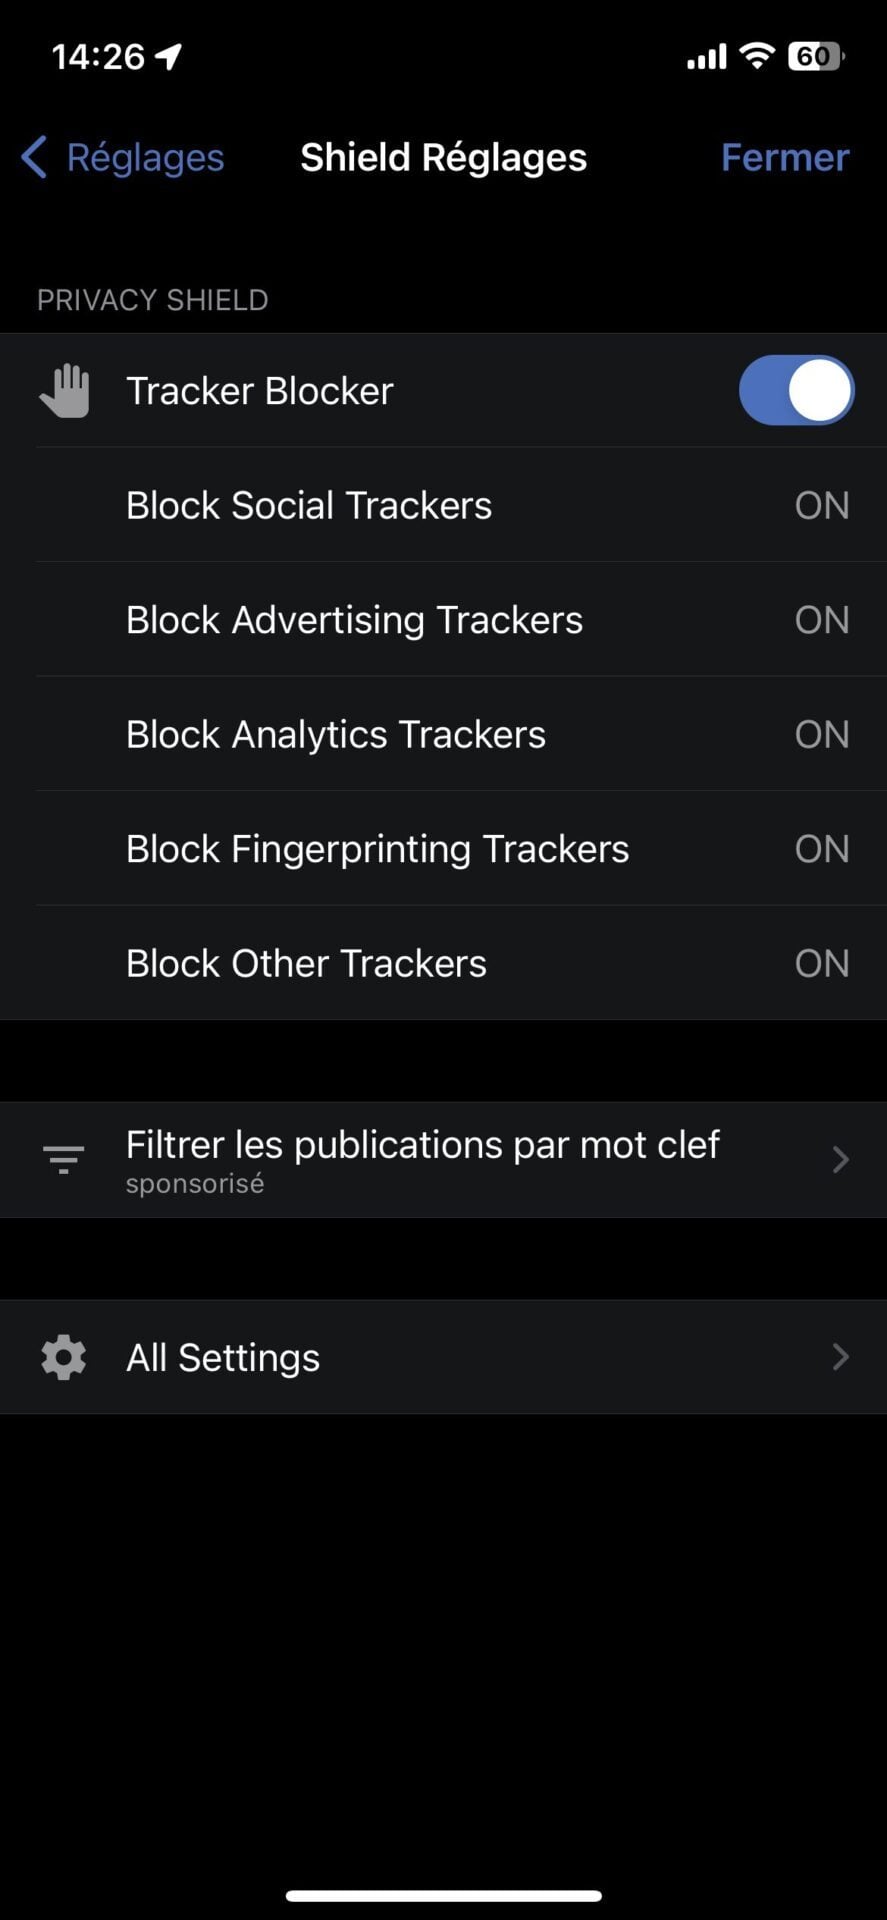This screenshot has height=1920, width=887.
Task: Tap the battery level indicator
Action: [816, 56]
